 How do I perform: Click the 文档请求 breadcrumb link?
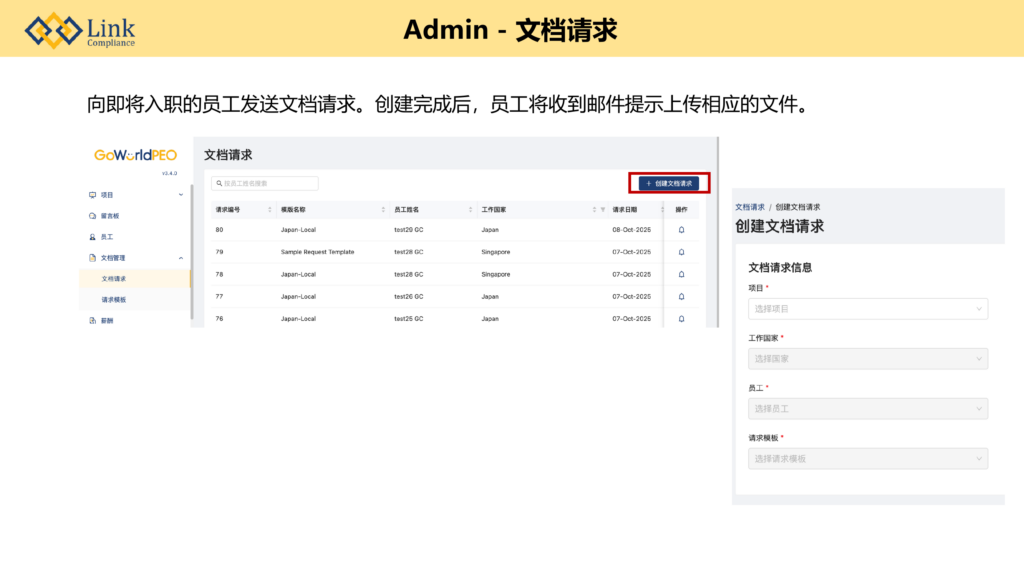[749, 207]
